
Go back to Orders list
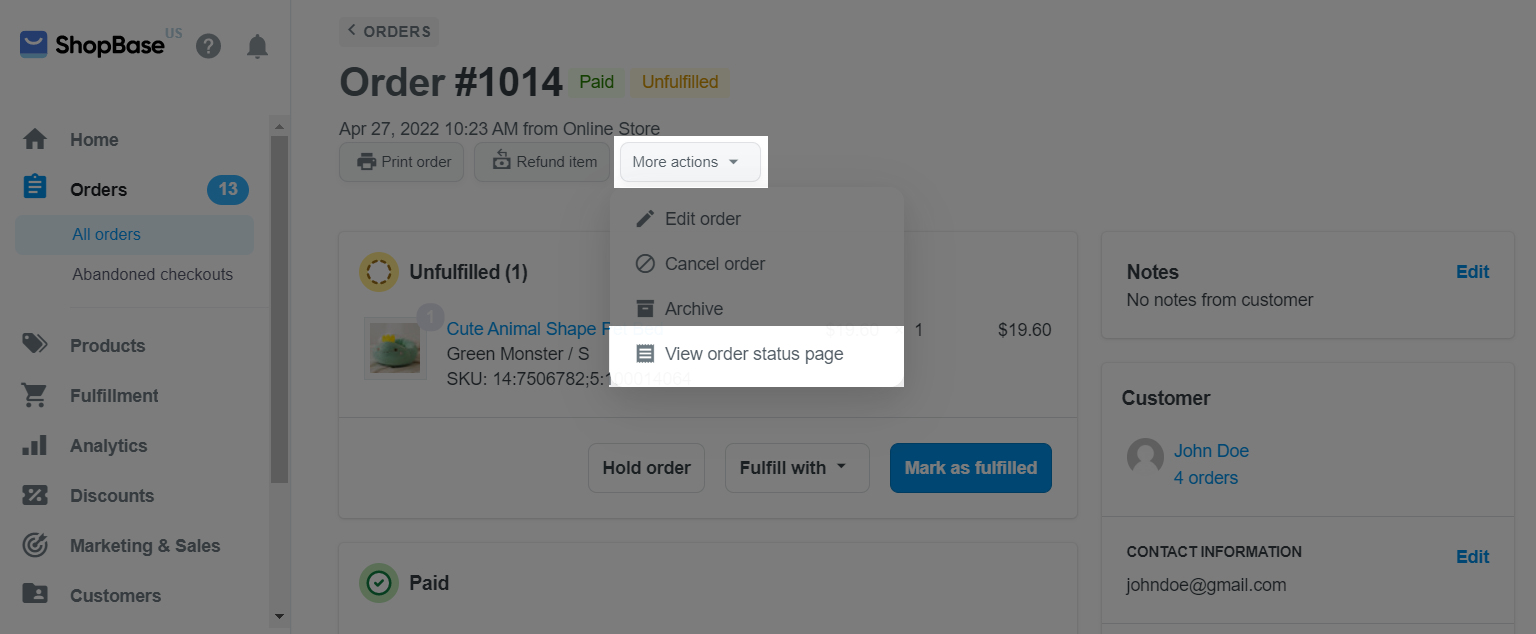389,31
